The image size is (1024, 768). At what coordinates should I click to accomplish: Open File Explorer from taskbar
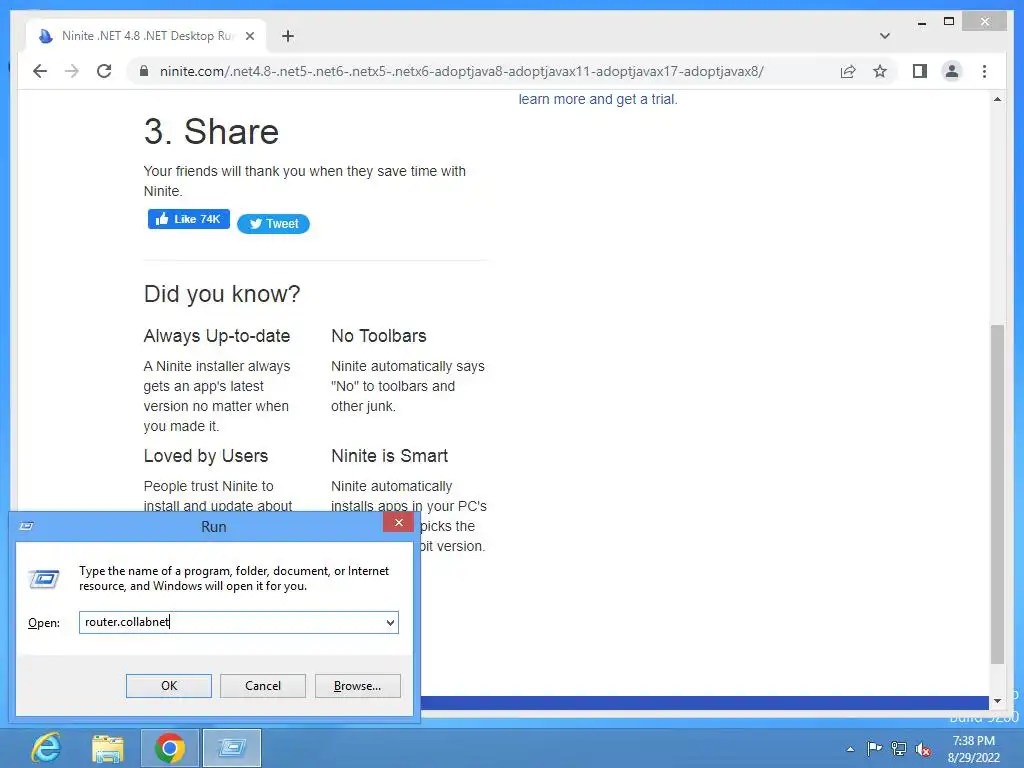(108, 748)
